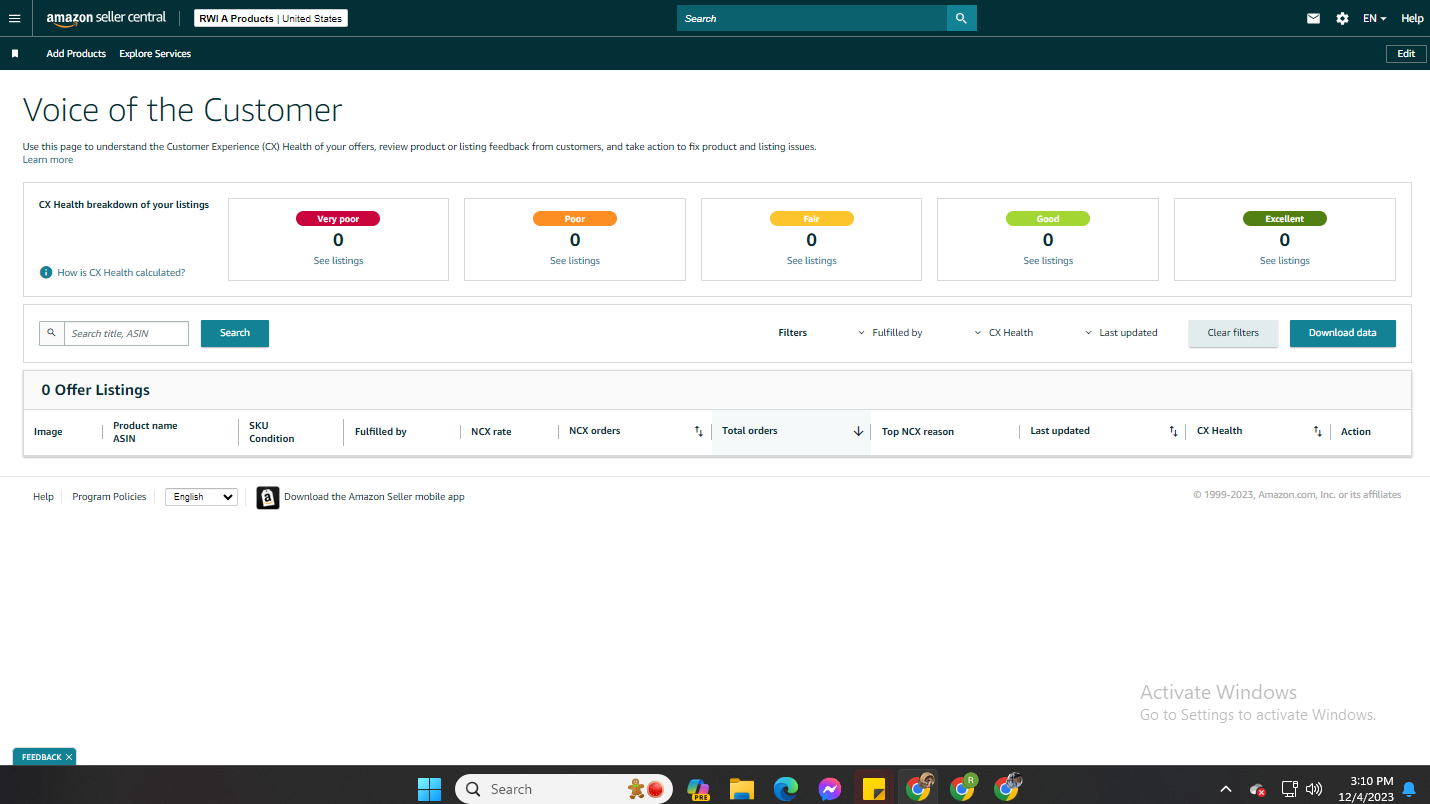Viewport: 1430px width, 804px height.
Task: Click the Amazon Seller app icon in footer
Action: tap(268, 497)
